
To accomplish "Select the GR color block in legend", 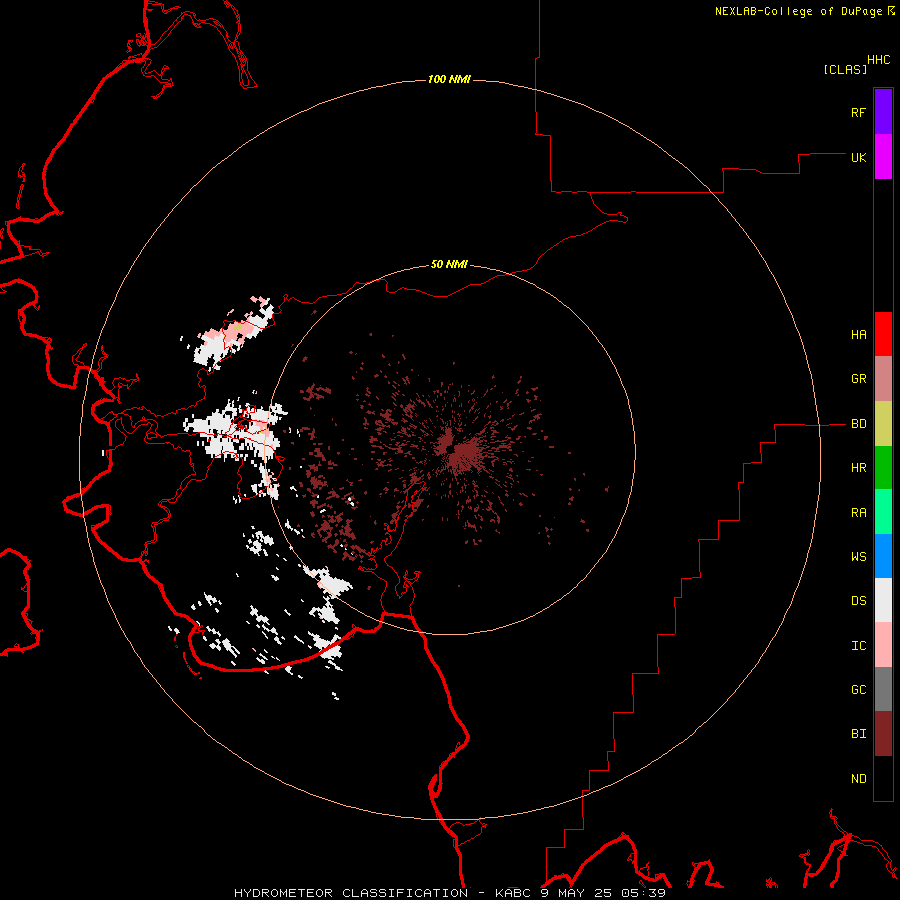I will click(883, 379).
